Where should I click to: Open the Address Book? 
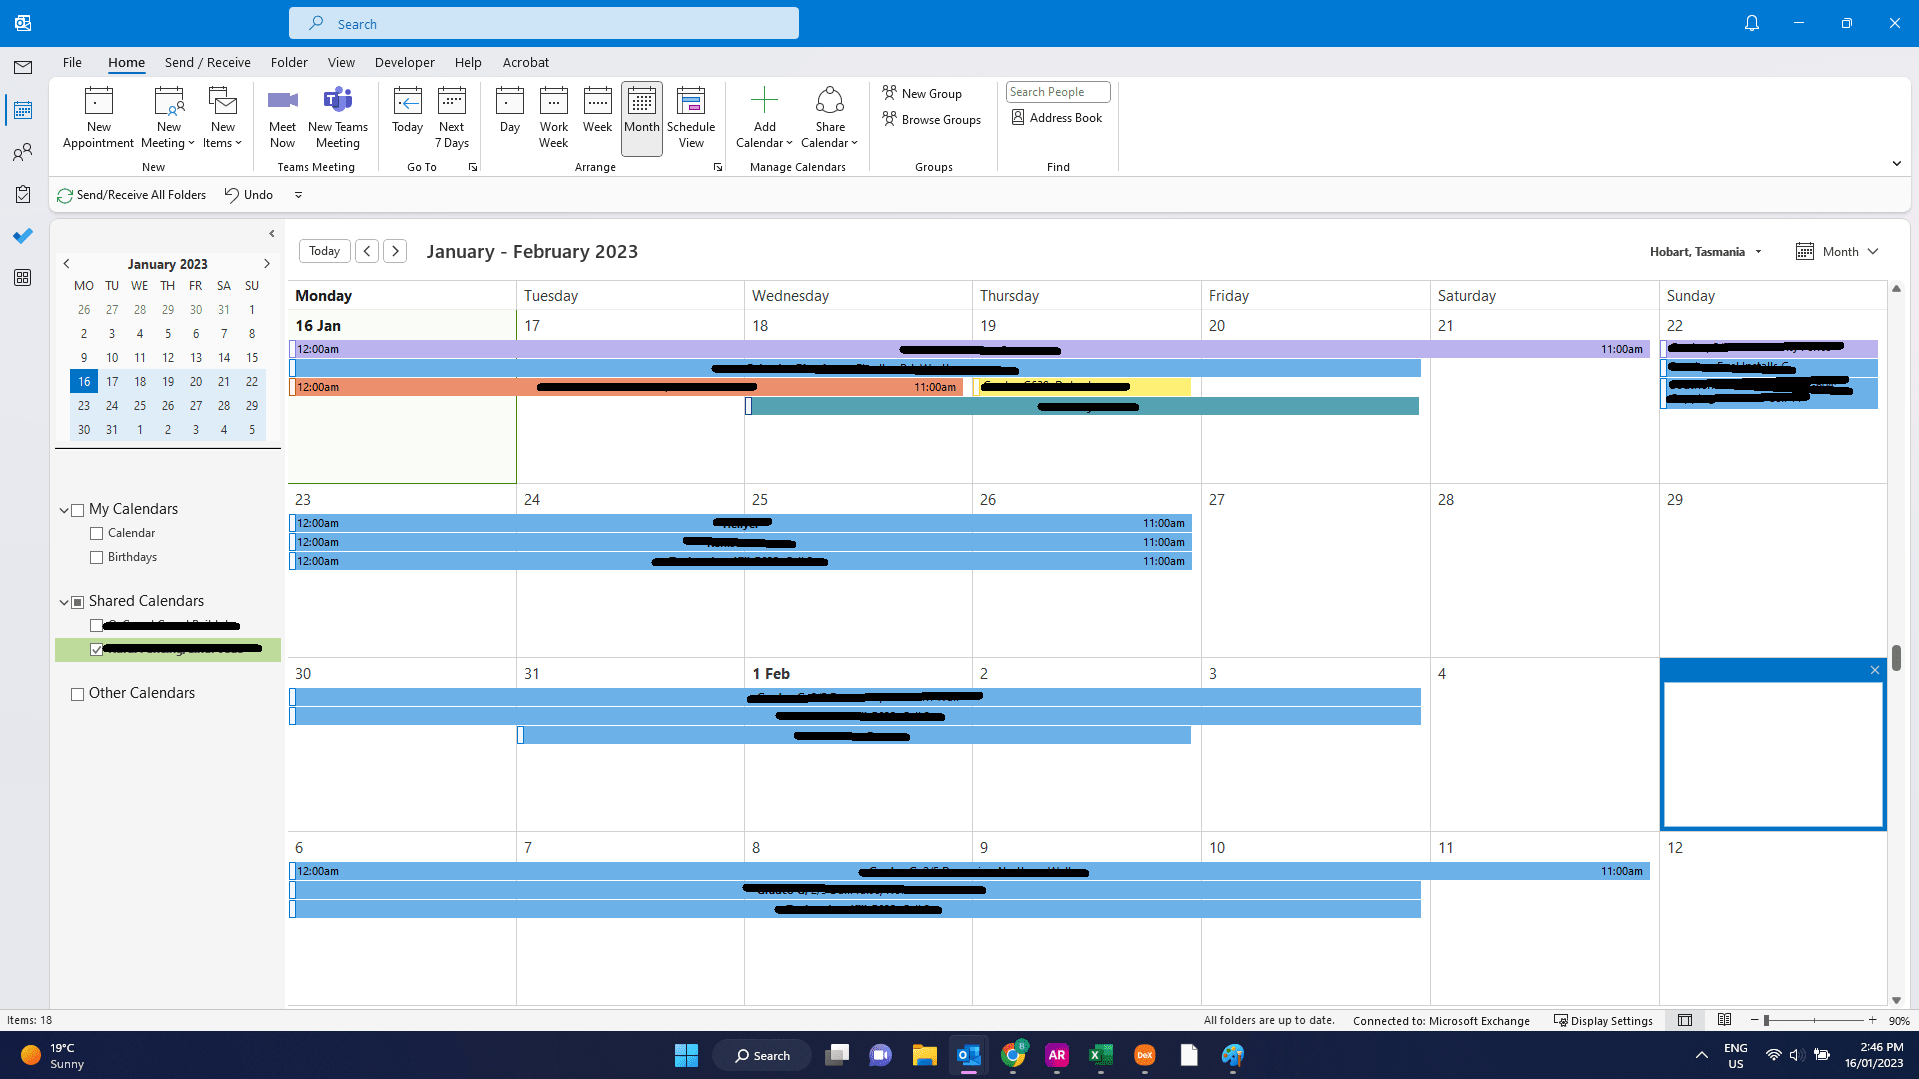coord(1057,118)
